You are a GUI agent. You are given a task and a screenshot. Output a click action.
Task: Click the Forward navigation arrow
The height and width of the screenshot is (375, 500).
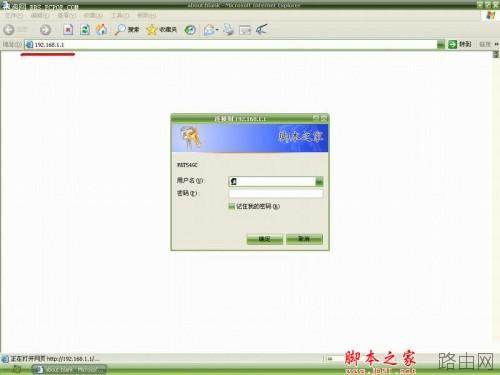[x=45, y=30]
